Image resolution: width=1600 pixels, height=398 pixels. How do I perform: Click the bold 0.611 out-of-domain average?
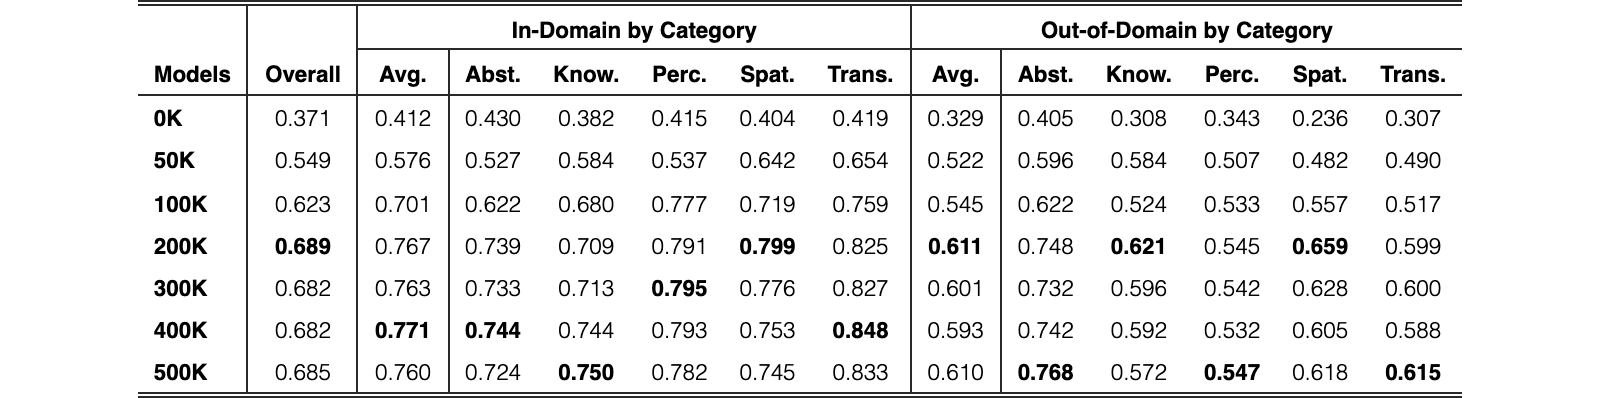[x=955, y=246]
